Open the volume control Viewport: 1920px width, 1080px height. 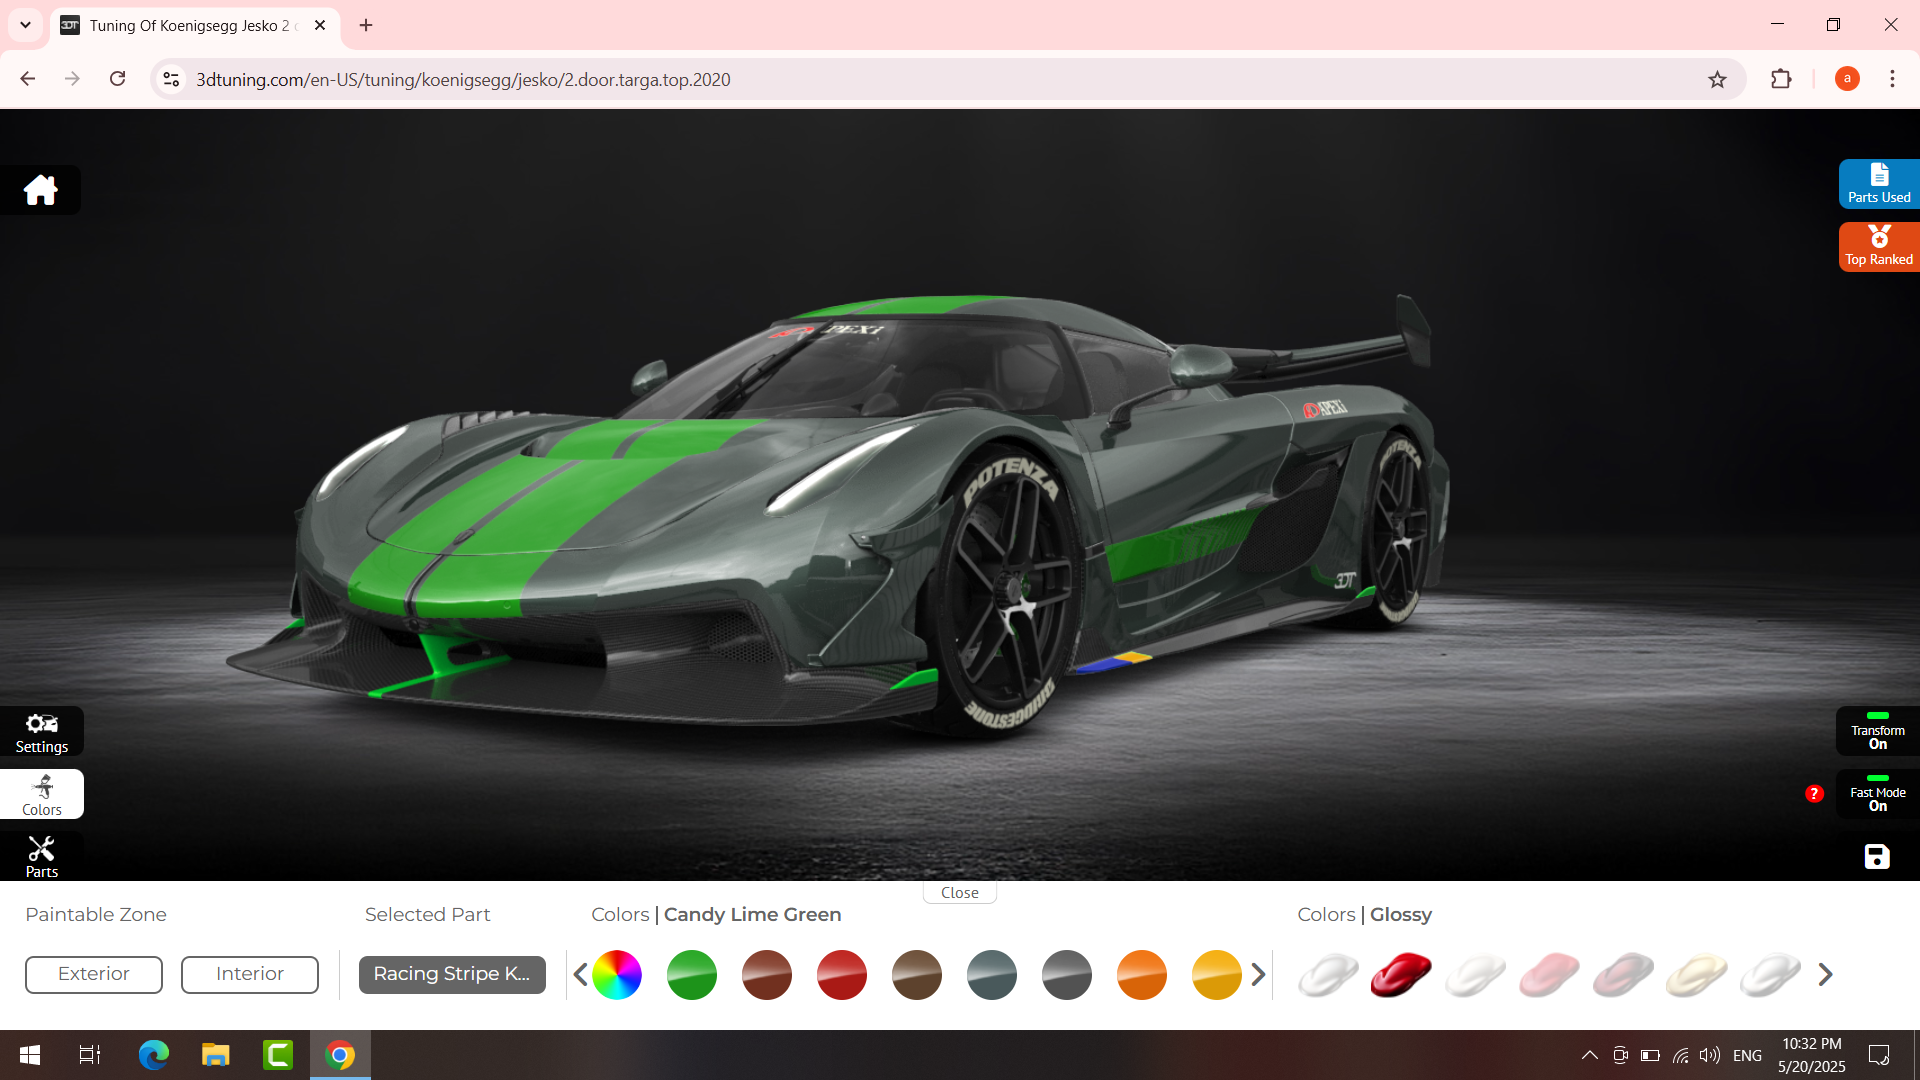click(x=1710, y=1055)
